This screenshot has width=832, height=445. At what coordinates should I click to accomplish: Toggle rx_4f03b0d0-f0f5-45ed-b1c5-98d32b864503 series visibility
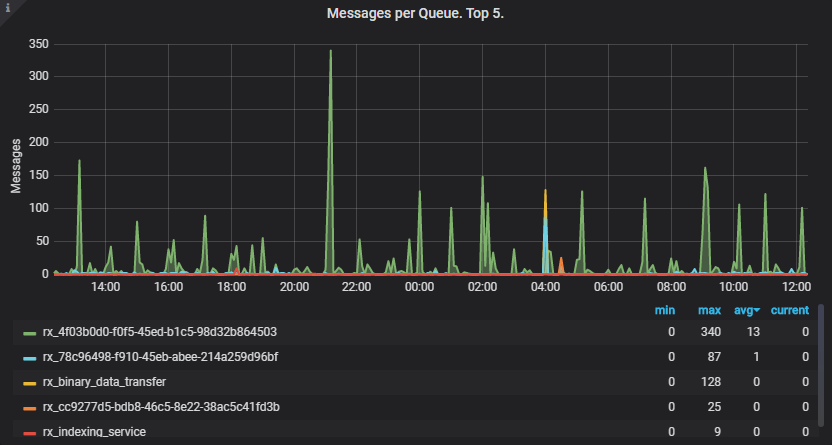tap(160, 332)
